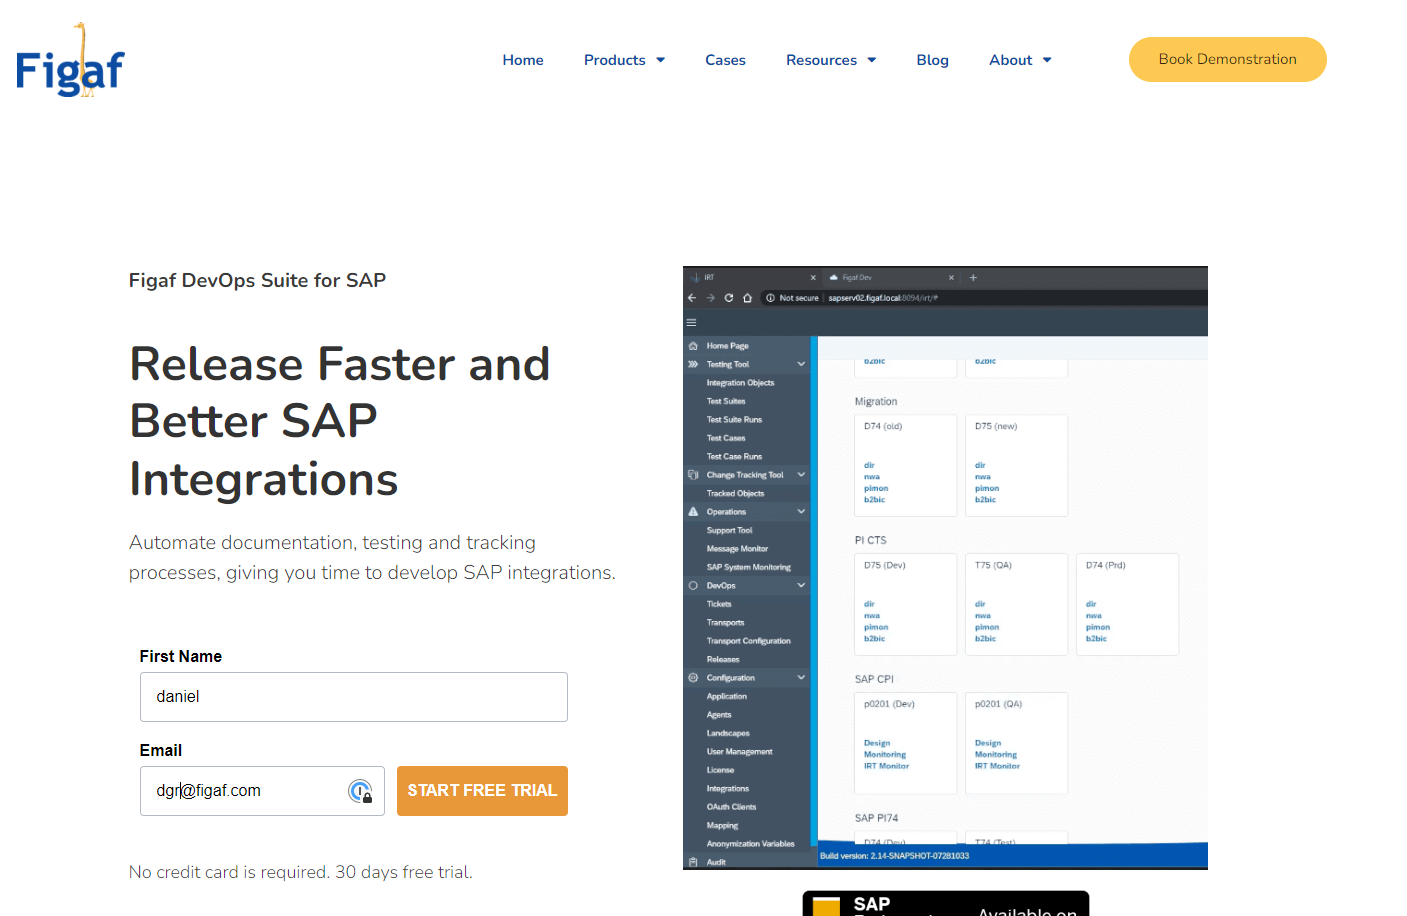Click the 'No credit card is required' note

coord(300,872)
